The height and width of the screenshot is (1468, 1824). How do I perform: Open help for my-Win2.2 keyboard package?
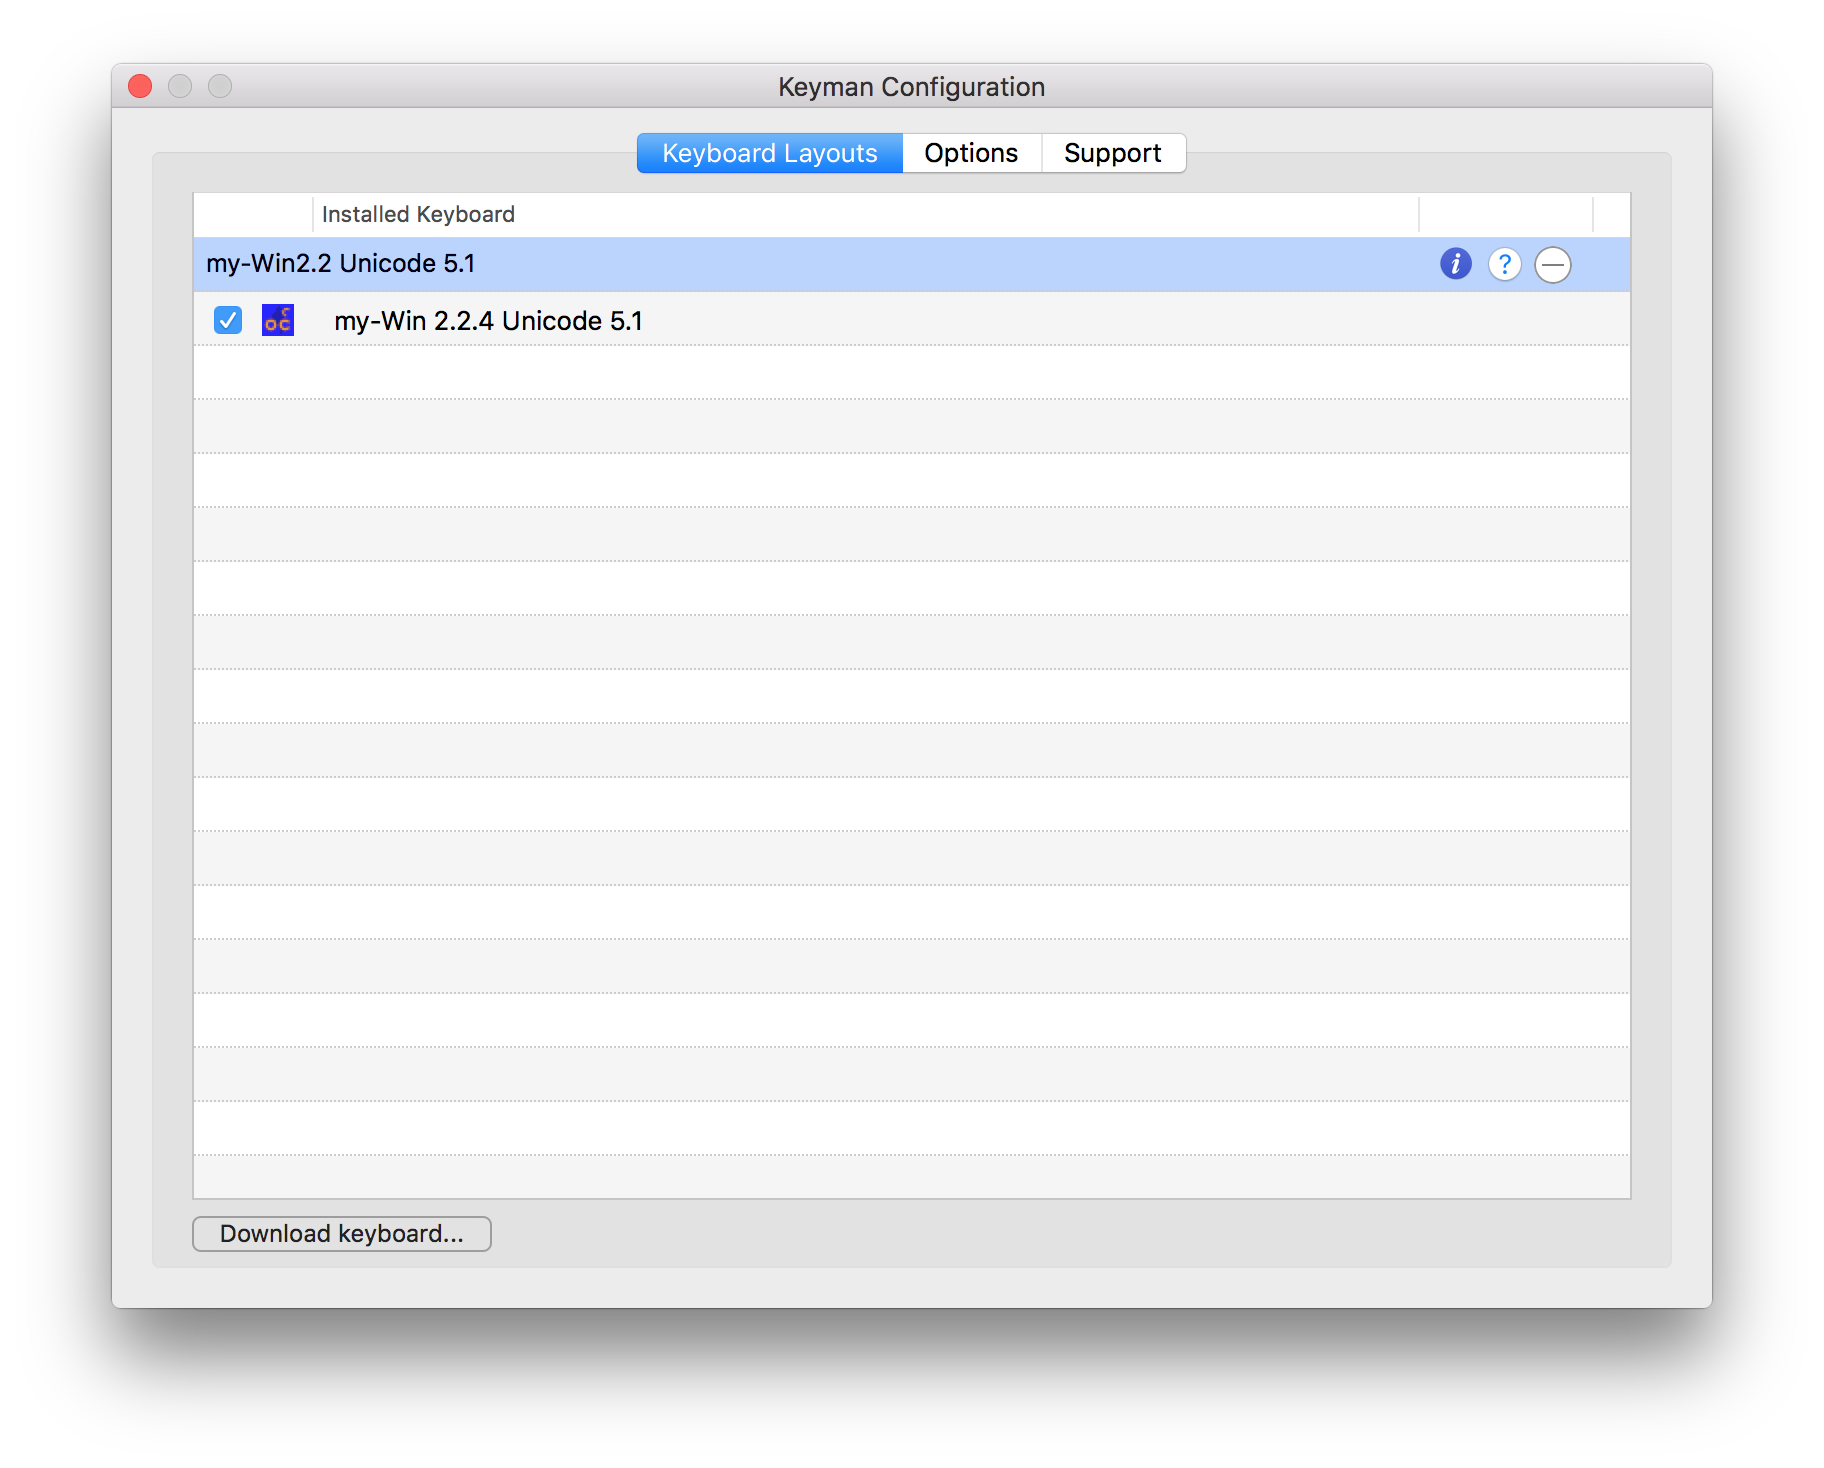point(1504,264)
